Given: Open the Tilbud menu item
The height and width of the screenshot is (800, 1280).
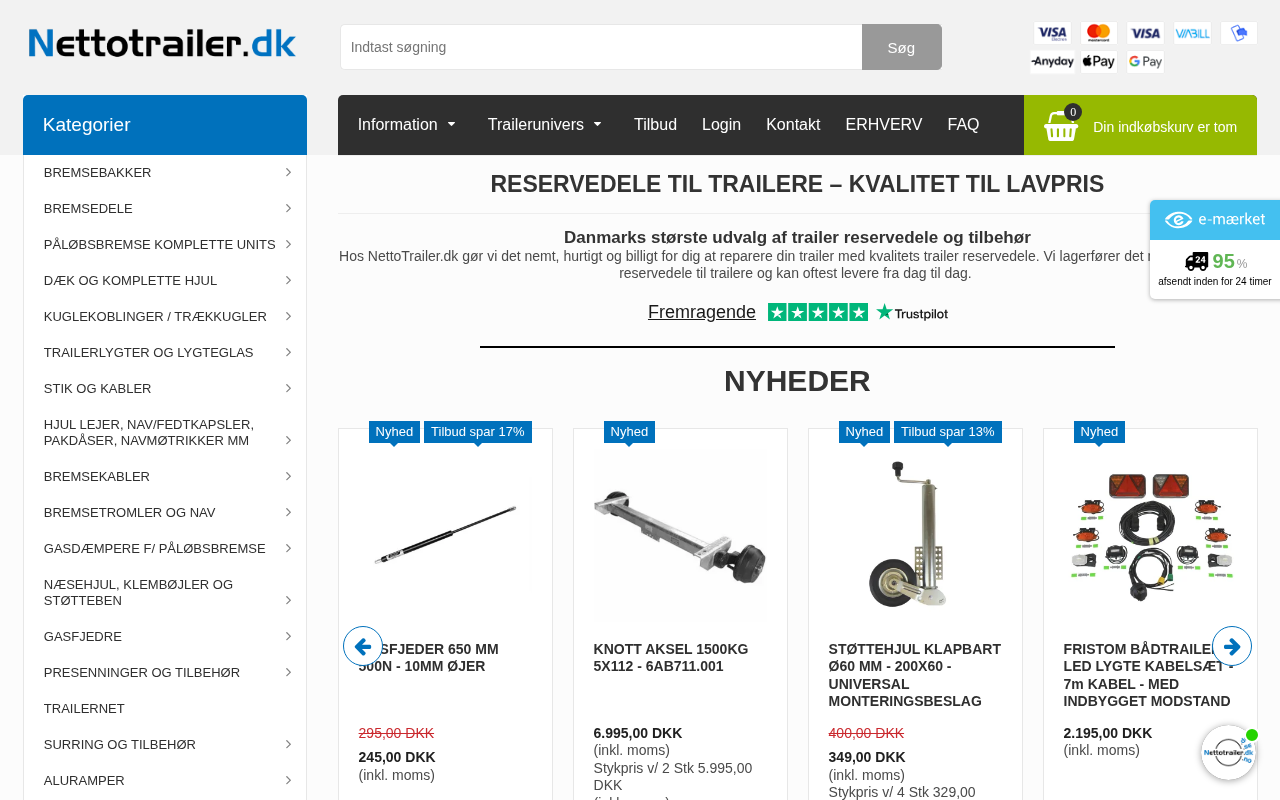Looking at the screenshot, I should (655, 125).
